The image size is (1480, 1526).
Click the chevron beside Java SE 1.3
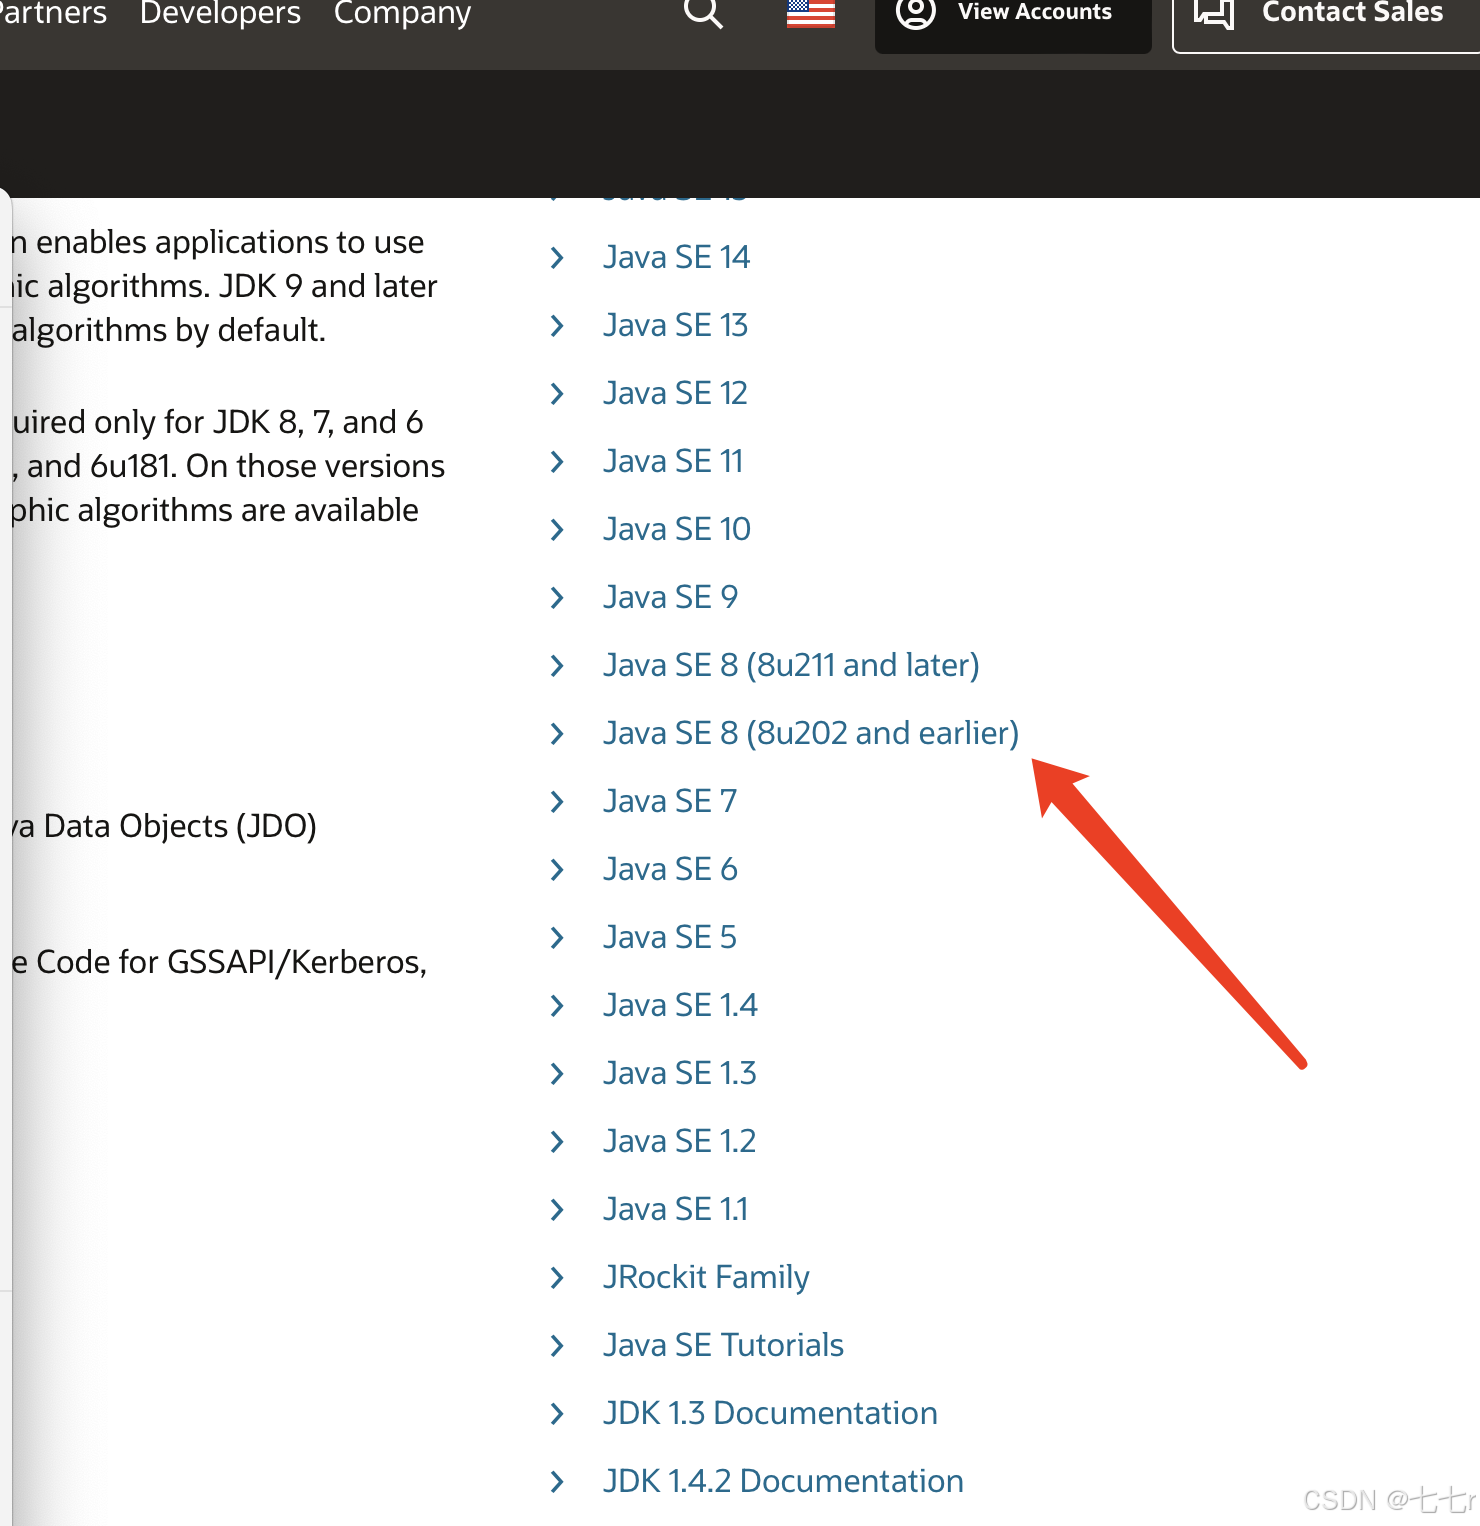pyautogui.click(x=557, y=1074)
